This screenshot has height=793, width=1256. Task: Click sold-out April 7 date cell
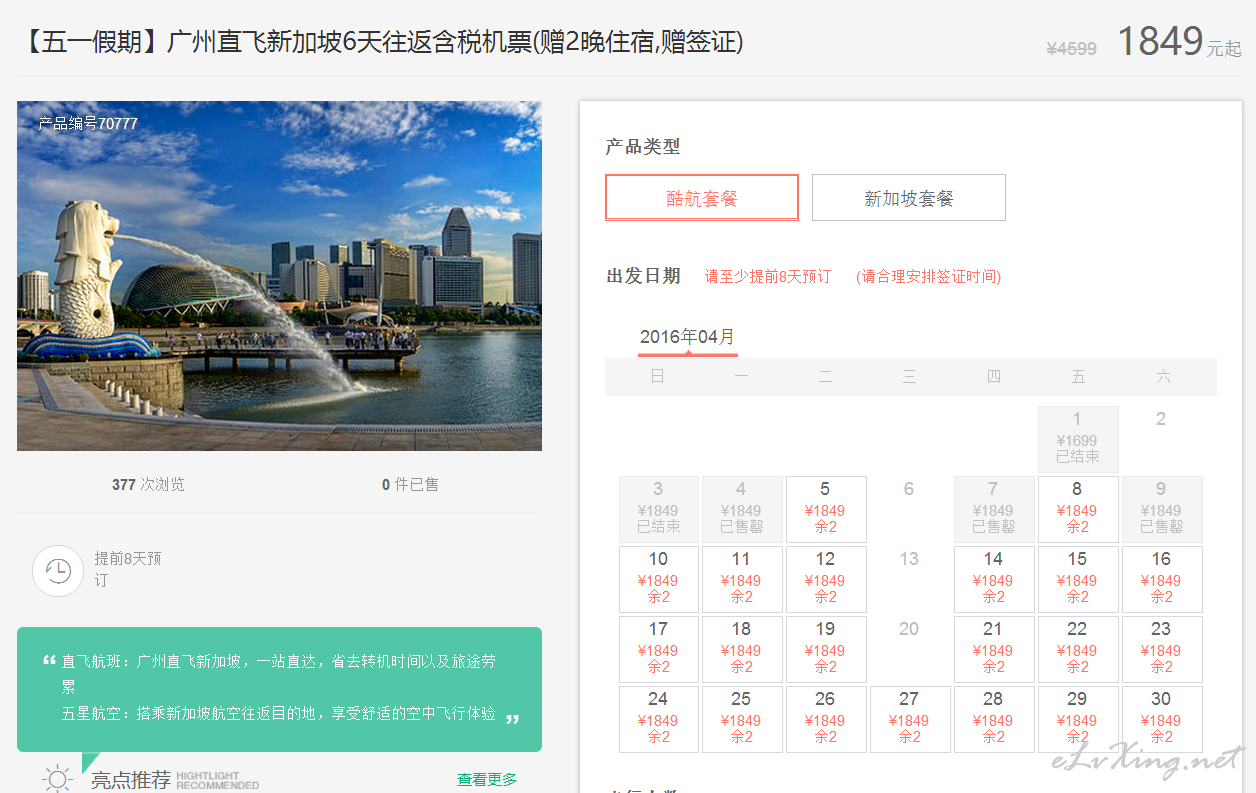(994, 509)
